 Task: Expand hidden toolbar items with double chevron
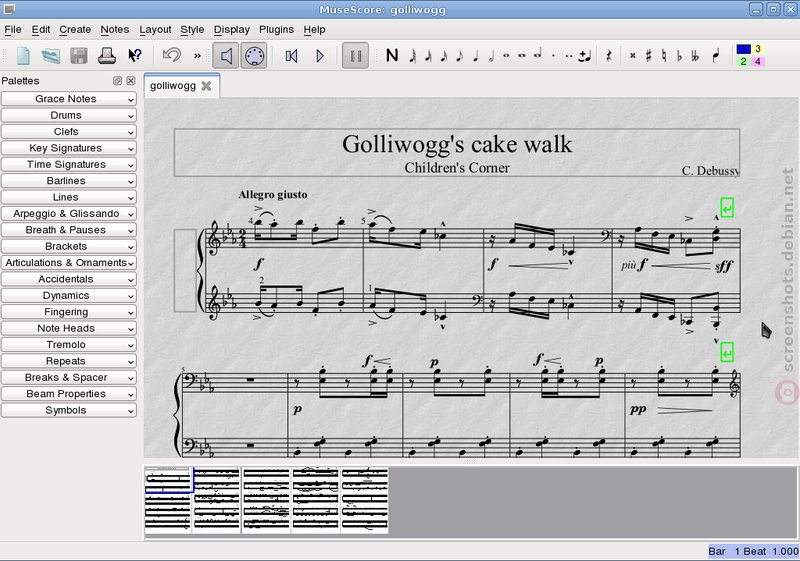tap(197, 56)
